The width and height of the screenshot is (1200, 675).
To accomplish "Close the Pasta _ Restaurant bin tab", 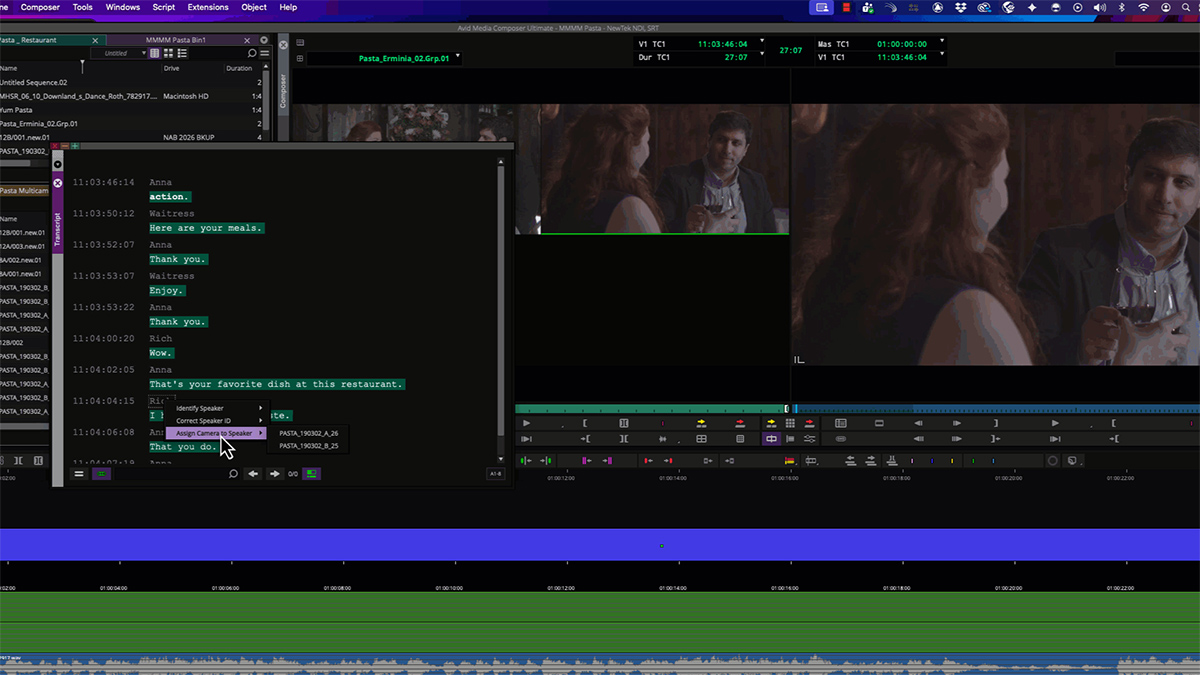I will click(97, 40).
